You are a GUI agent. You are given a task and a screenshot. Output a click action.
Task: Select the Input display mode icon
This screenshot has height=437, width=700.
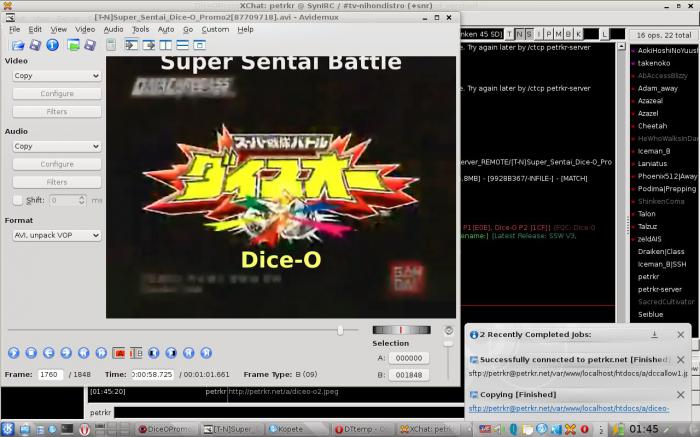coord(131,45)
